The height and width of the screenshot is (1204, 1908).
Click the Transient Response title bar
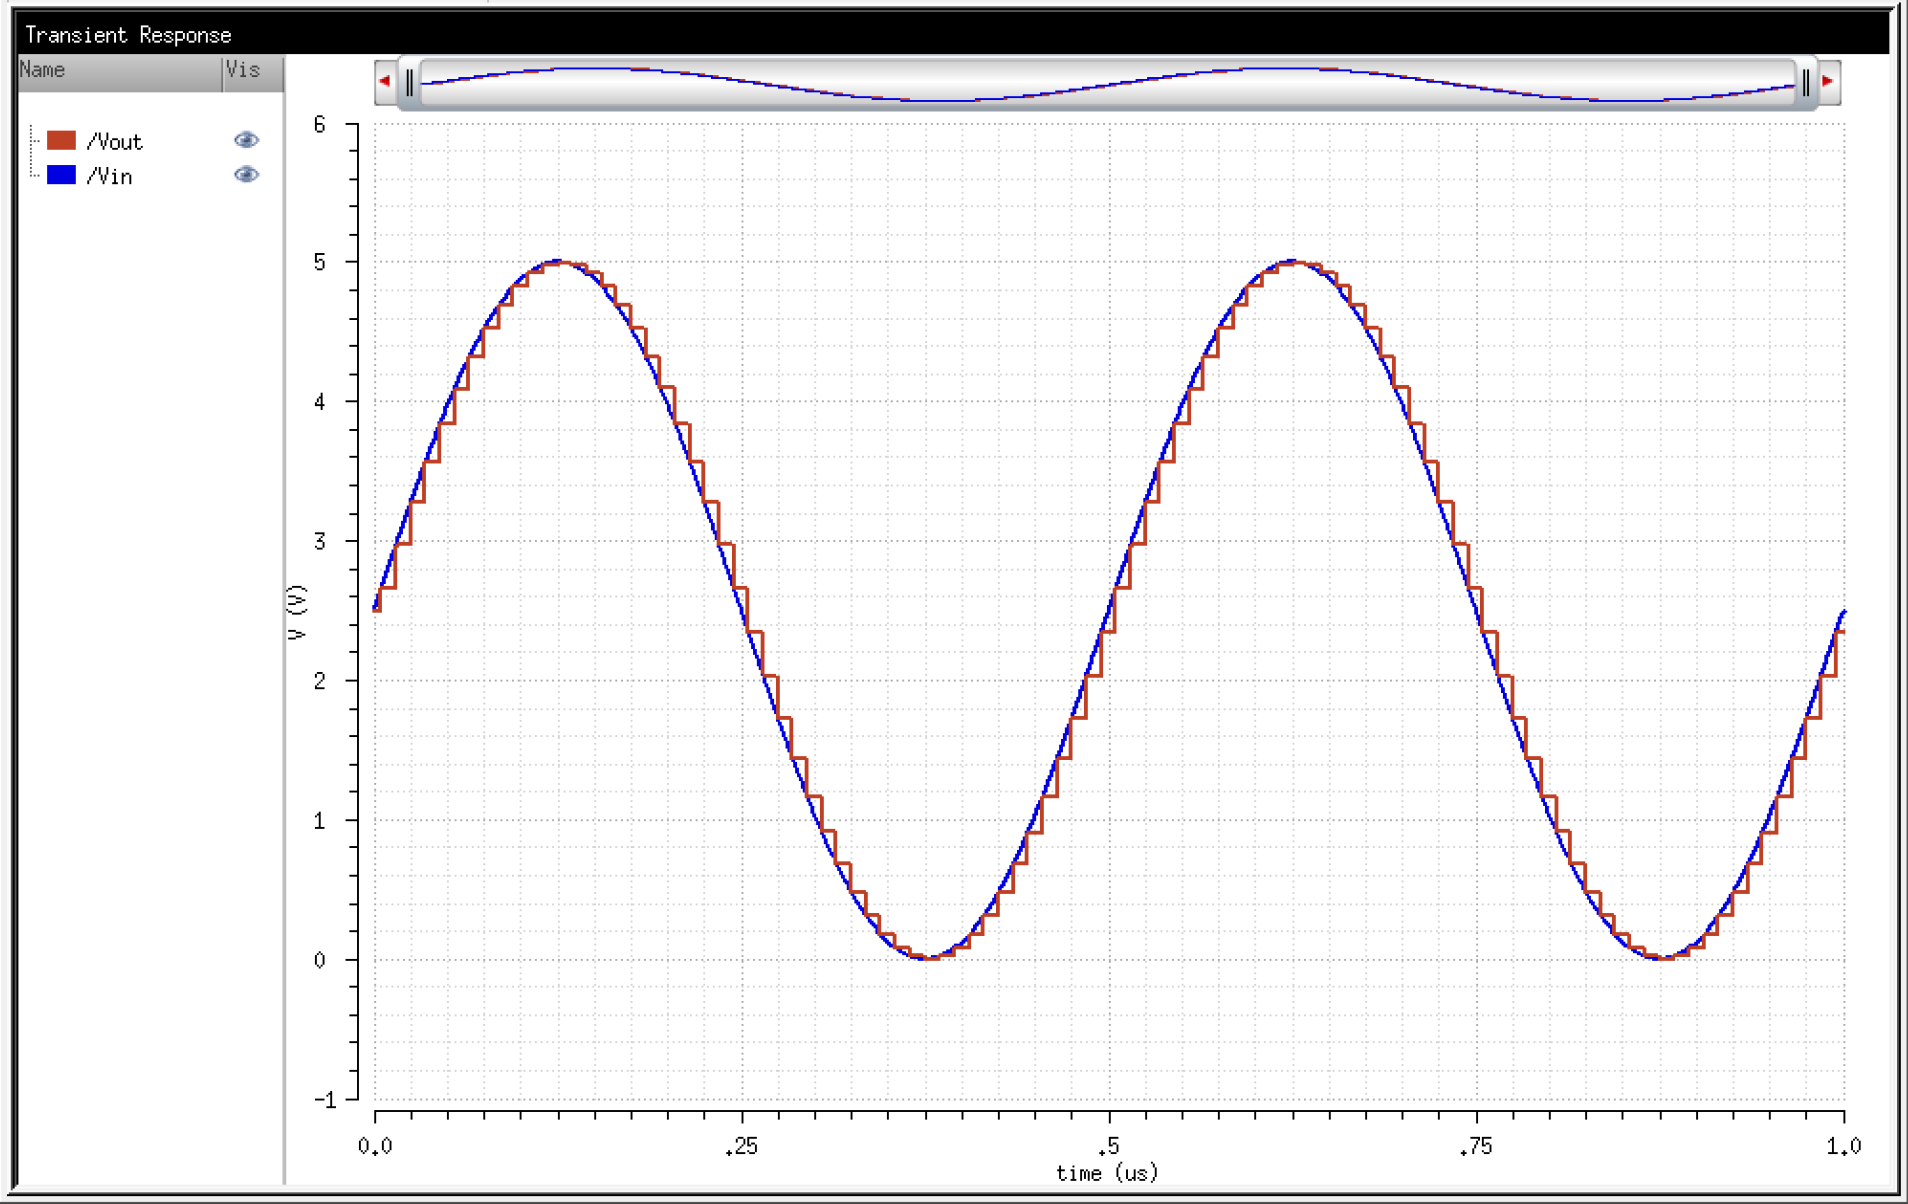click(128, 33)
